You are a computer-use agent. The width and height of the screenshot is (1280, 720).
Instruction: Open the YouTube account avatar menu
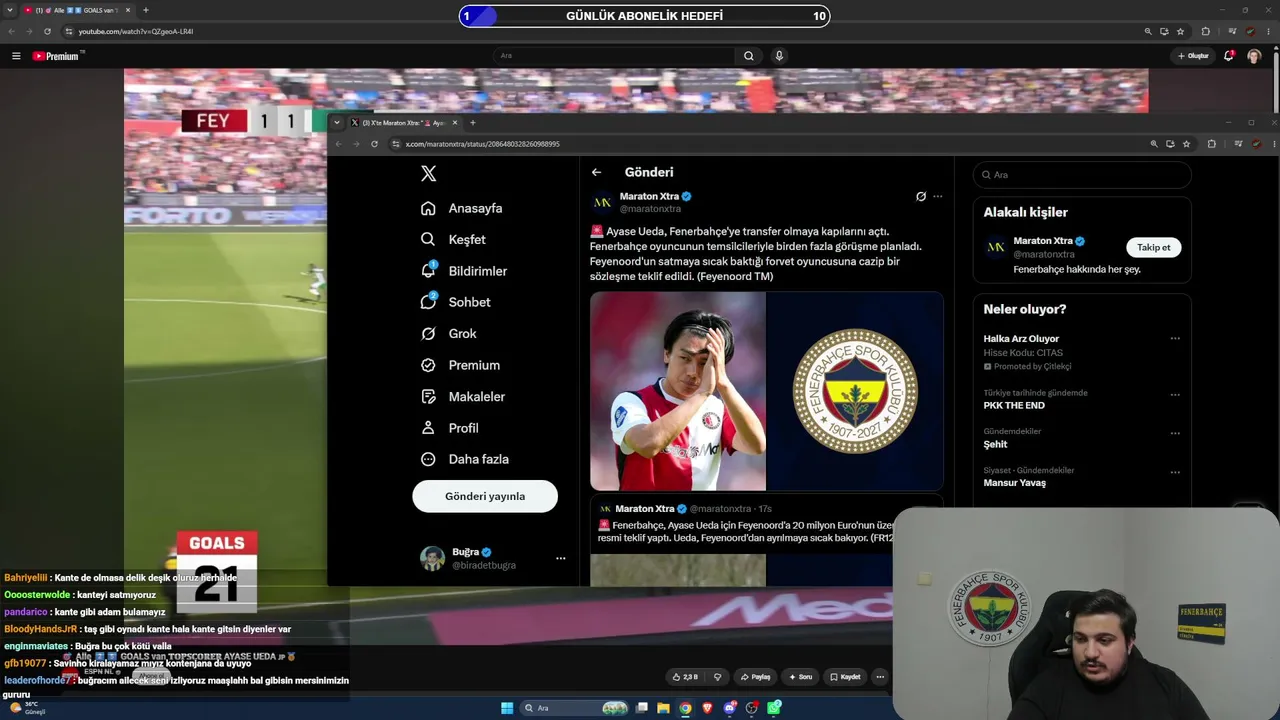pos(1254,56)
